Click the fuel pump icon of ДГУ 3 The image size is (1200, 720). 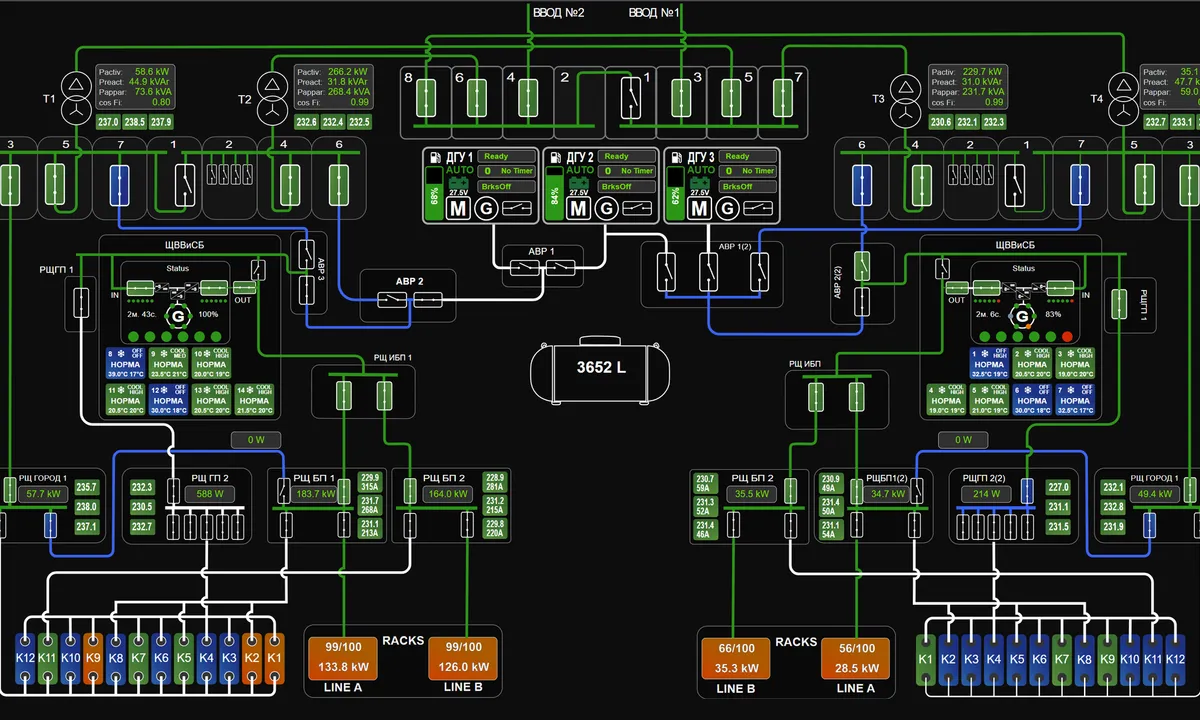coord(677,157)
